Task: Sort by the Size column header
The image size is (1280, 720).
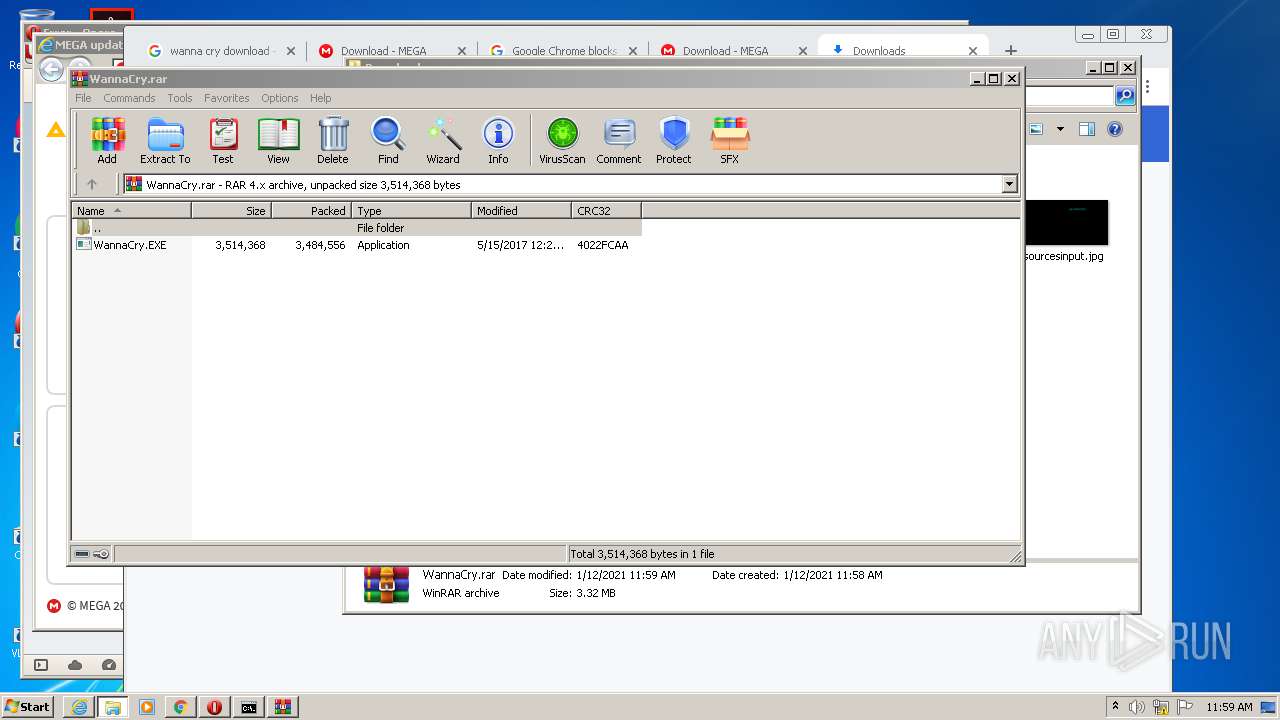Action: 231,211
